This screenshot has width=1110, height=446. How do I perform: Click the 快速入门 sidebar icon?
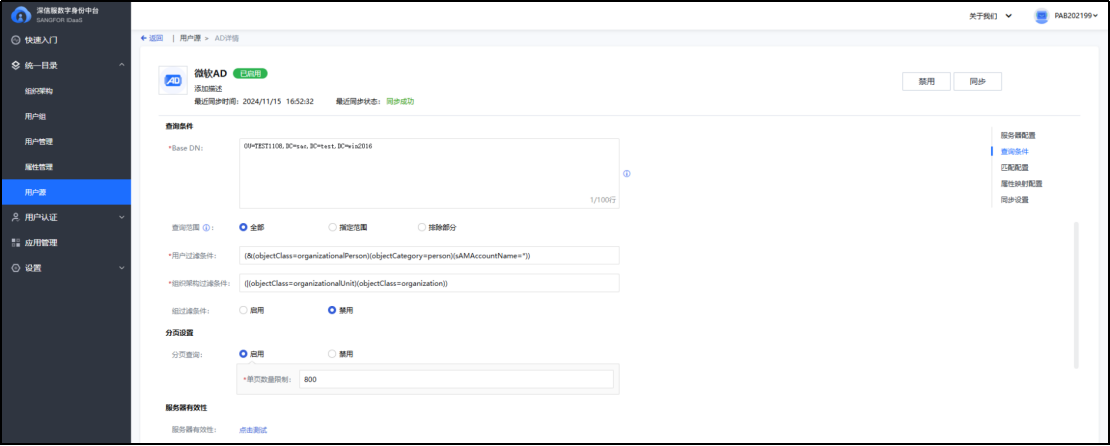coord(15,40)
